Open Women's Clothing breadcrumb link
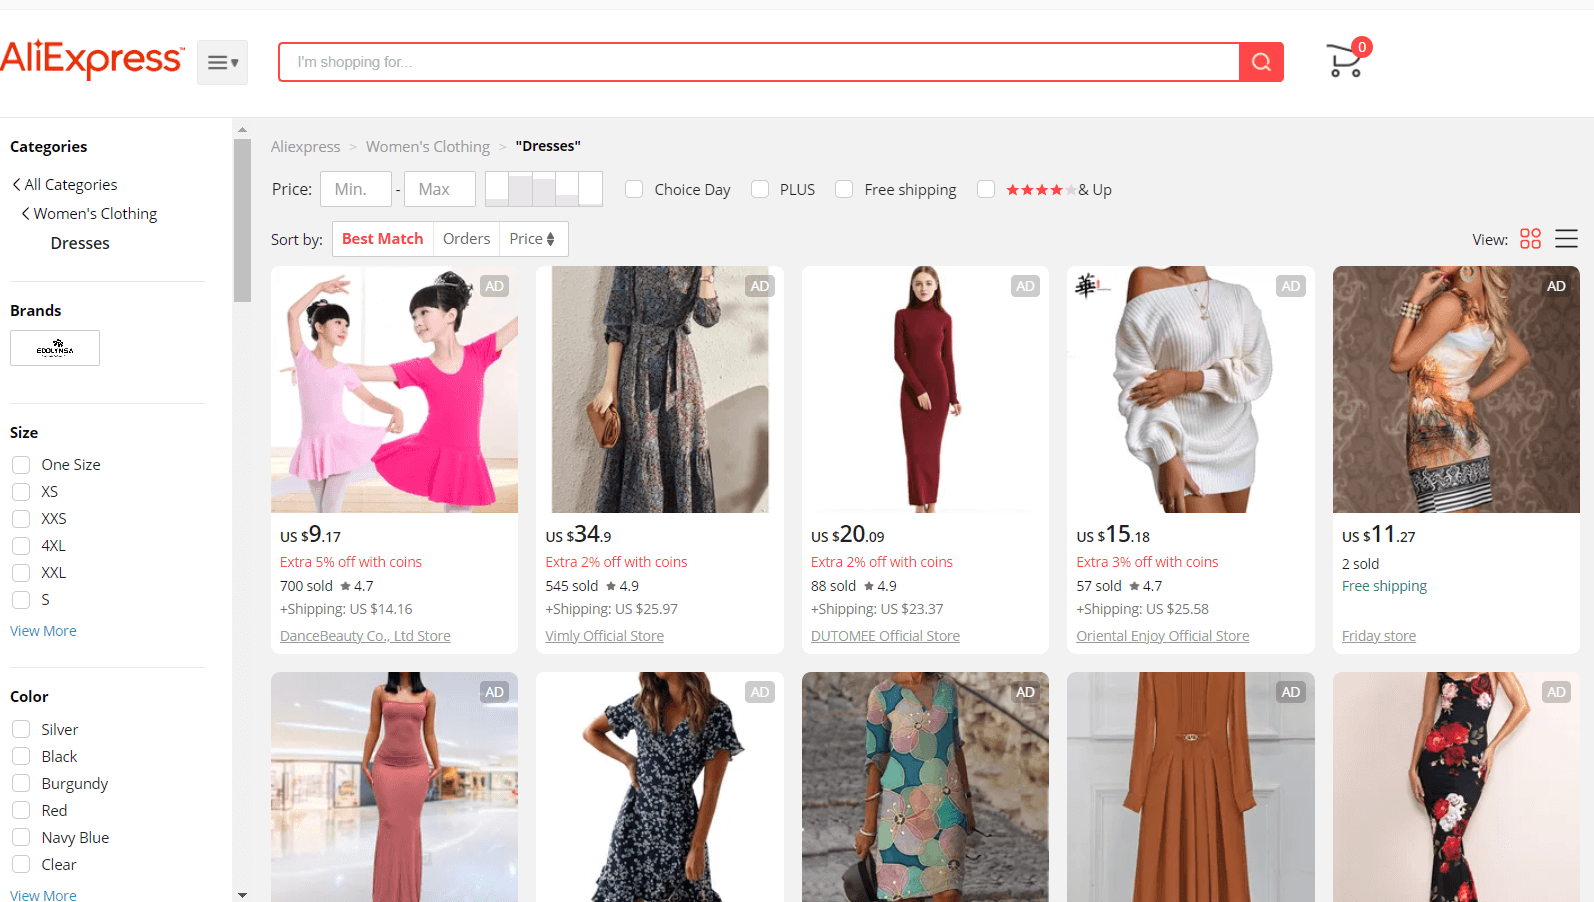This screenshot has height=902, width=1594. click(428, 146)
